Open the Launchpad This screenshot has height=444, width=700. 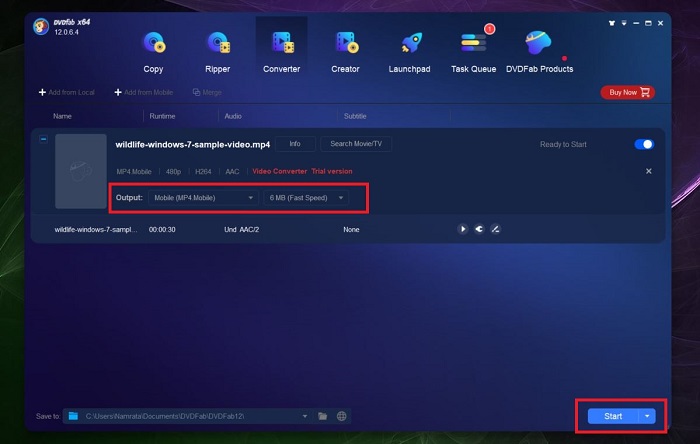409,52
